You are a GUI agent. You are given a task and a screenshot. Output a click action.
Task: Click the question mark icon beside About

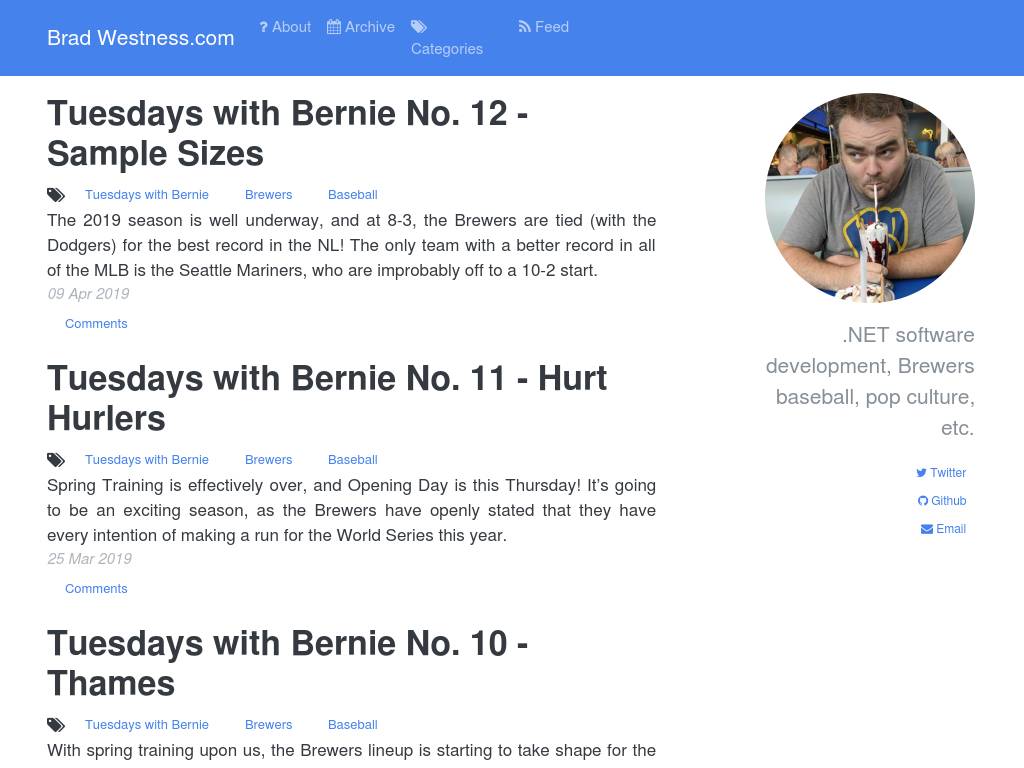(264, 27)
